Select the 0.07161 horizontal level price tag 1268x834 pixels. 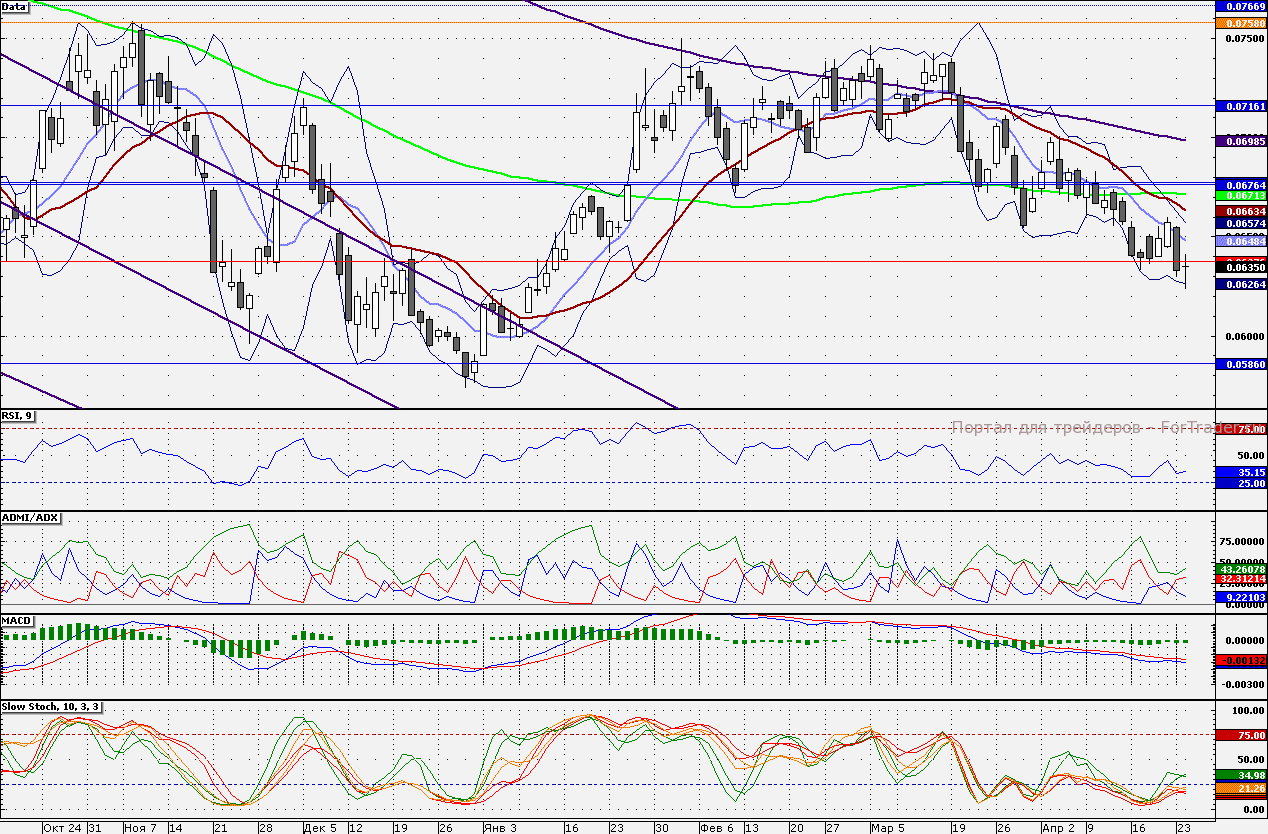(1240, 105)
